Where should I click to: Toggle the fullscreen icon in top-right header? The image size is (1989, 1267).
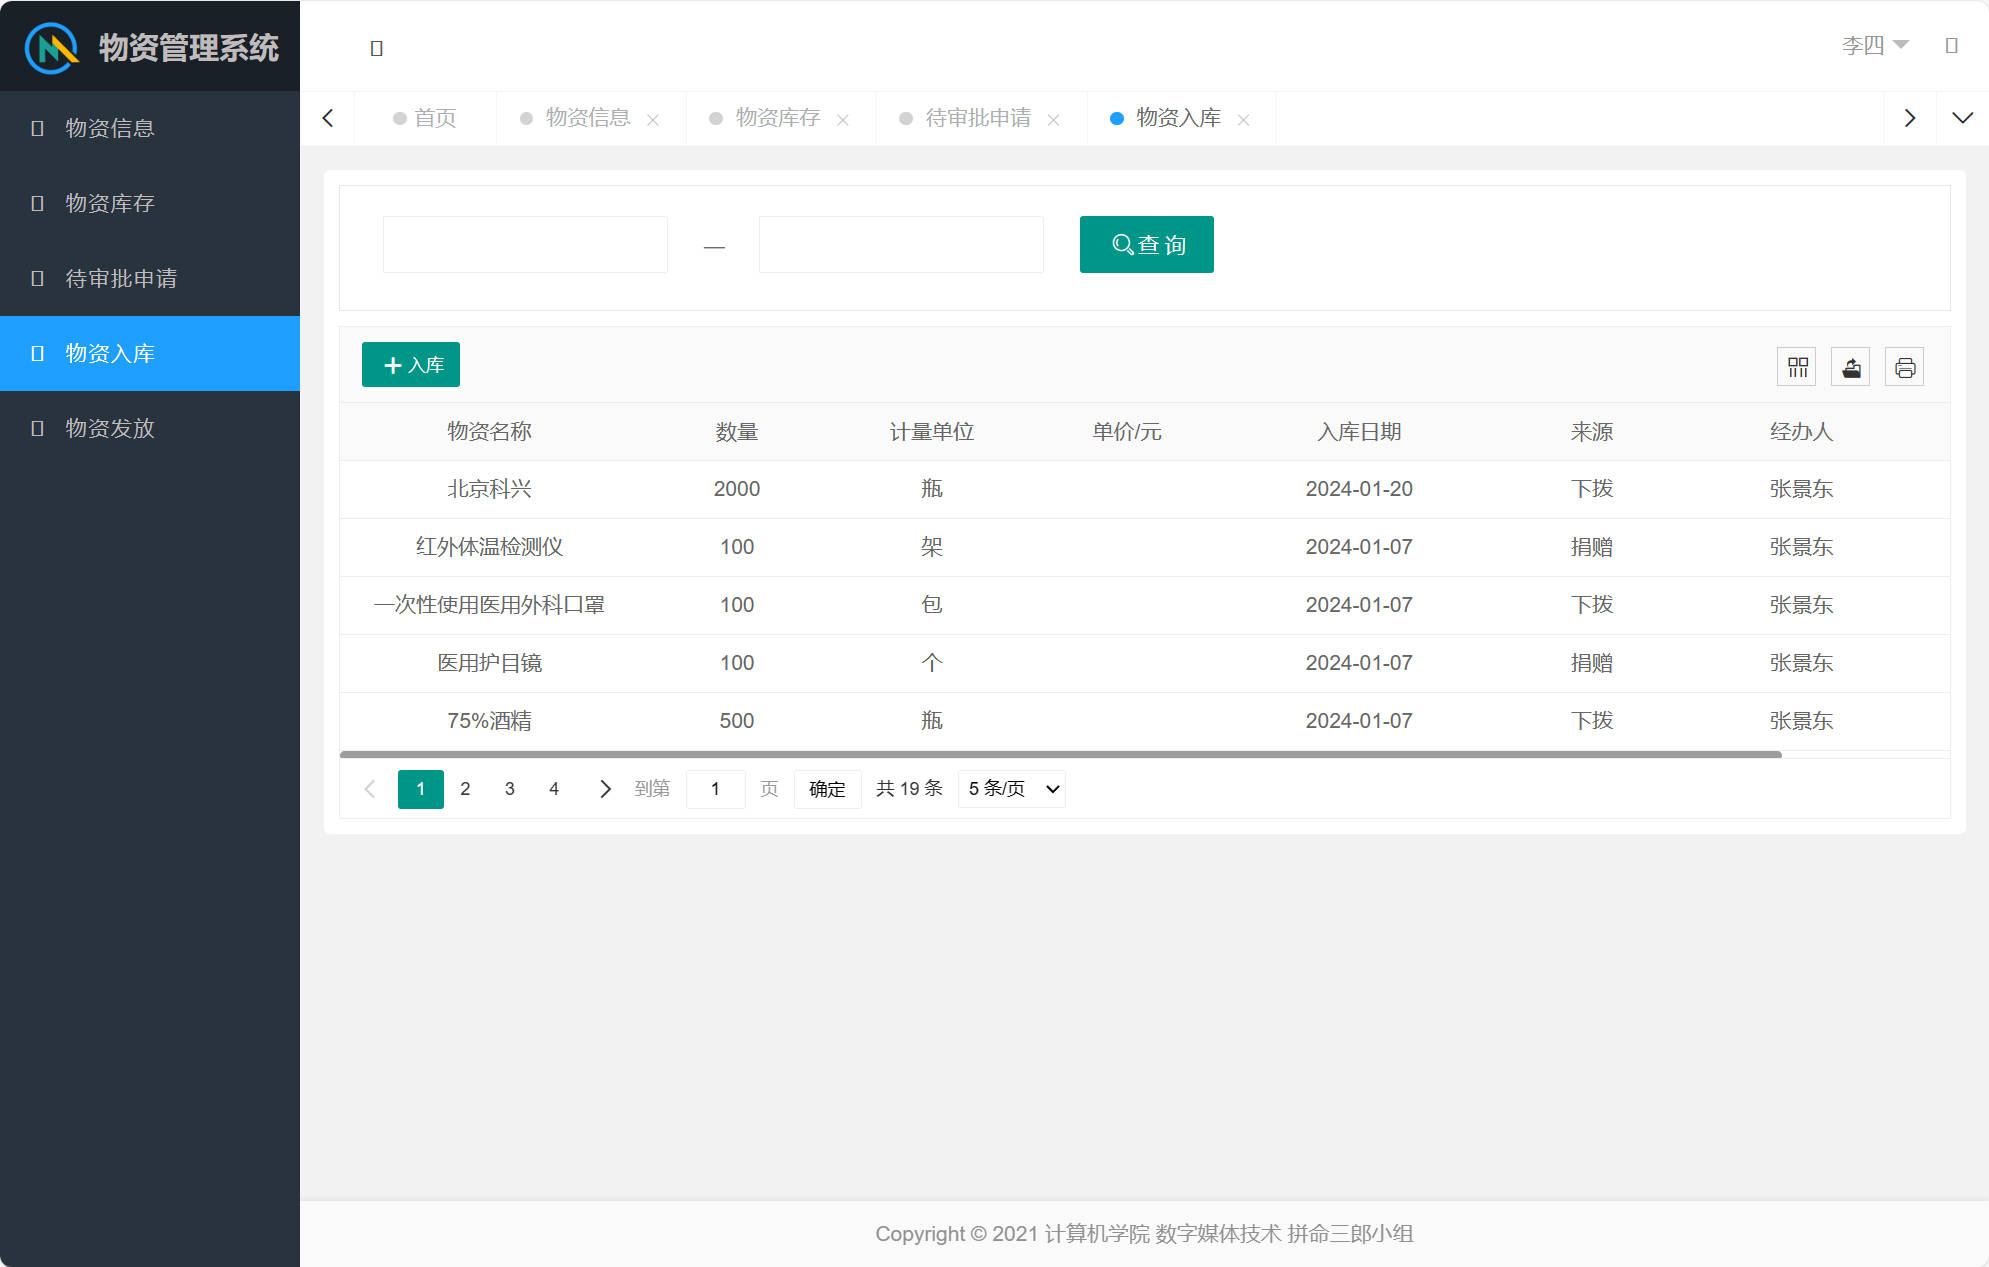click(1952, 45)
